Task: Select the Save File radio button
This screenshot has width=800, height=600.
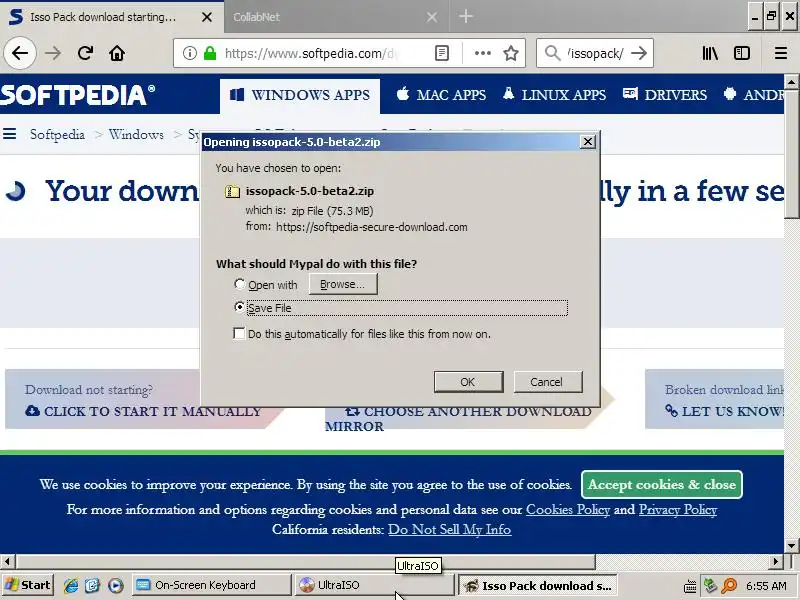Action: [239, 307]
